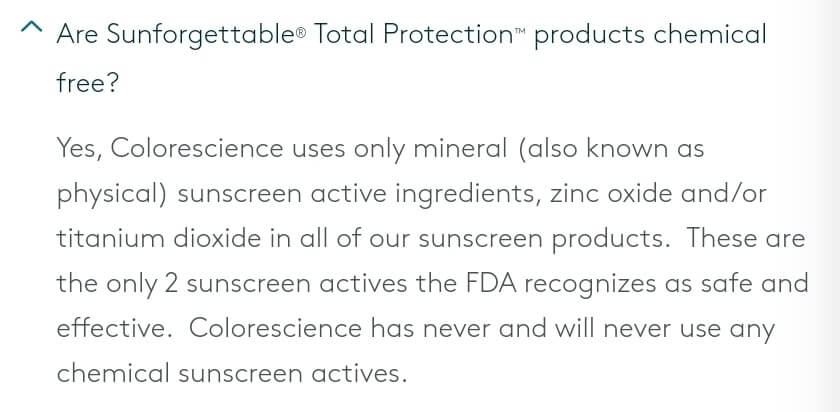Click the question heading about chemical free products
Viewport: 840px width, 412px height.
[411, 59]
